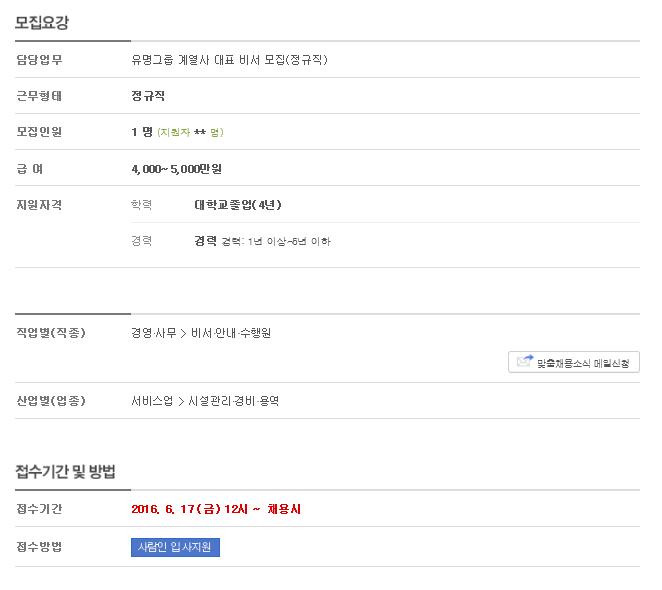Click the red application period date text
This screenshot has width=662, height=590.
pyautogui.click(x=216, y=509)
